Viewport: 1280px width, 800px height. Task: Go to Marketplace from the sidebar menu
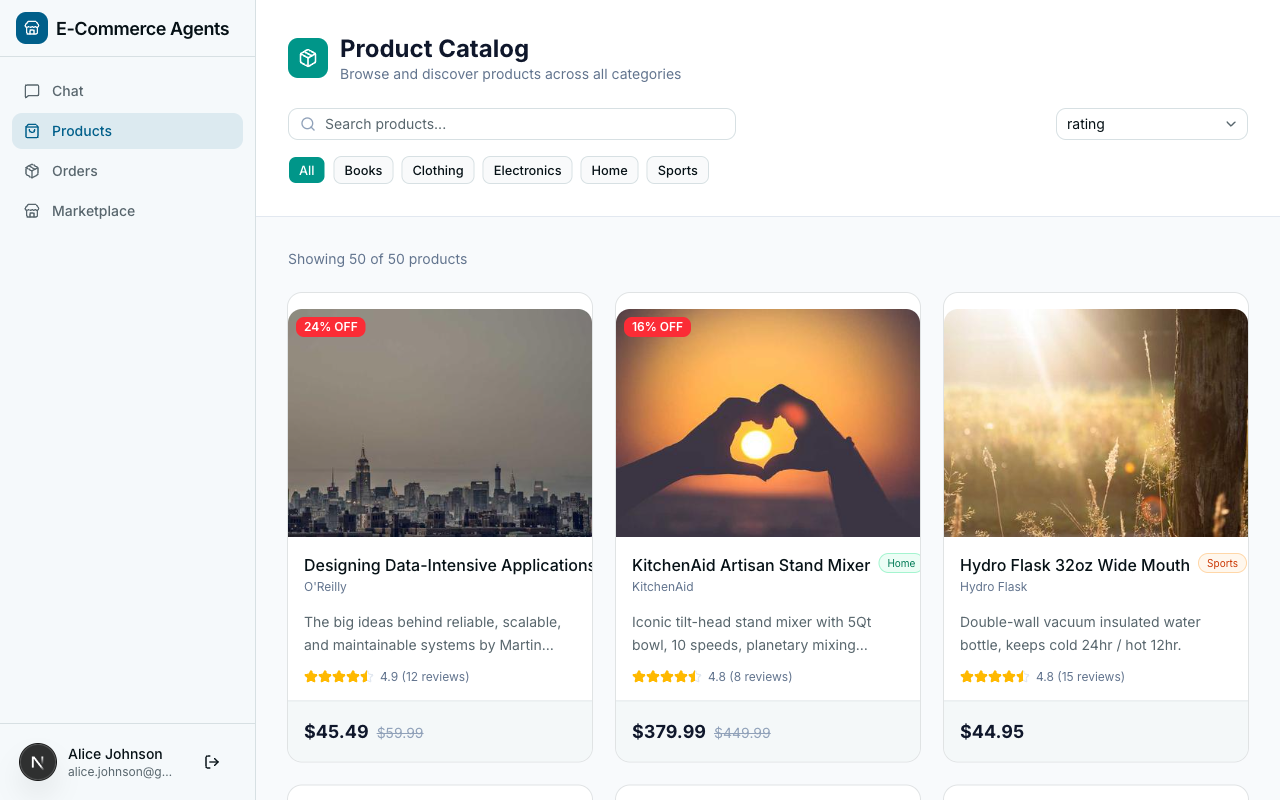click(x=93, y=211)
